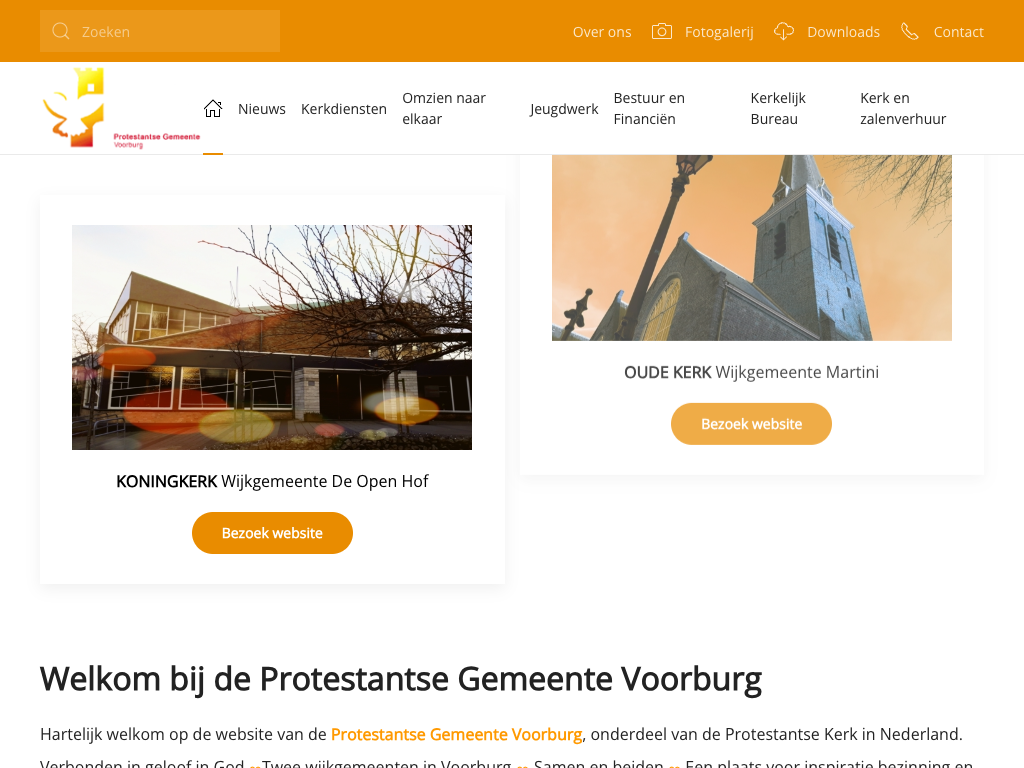Open the Omzien naar elkaar menu
1024x768 pixels.
click(444, 108)
